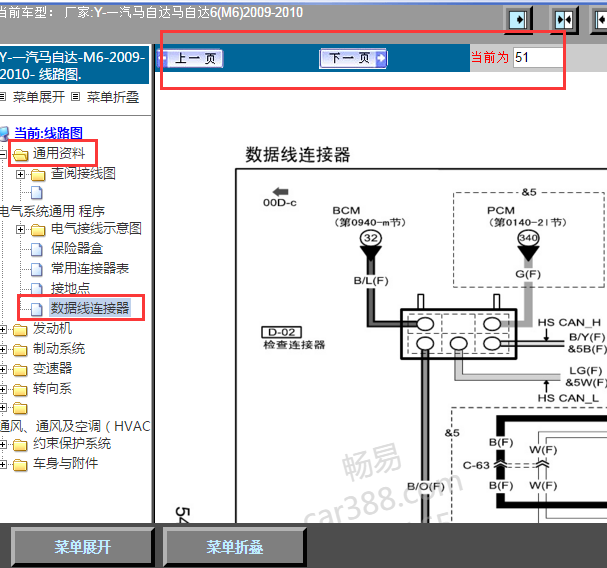Open the 当前:线路图 link
607x568 pixels.
tap(48, 133)
